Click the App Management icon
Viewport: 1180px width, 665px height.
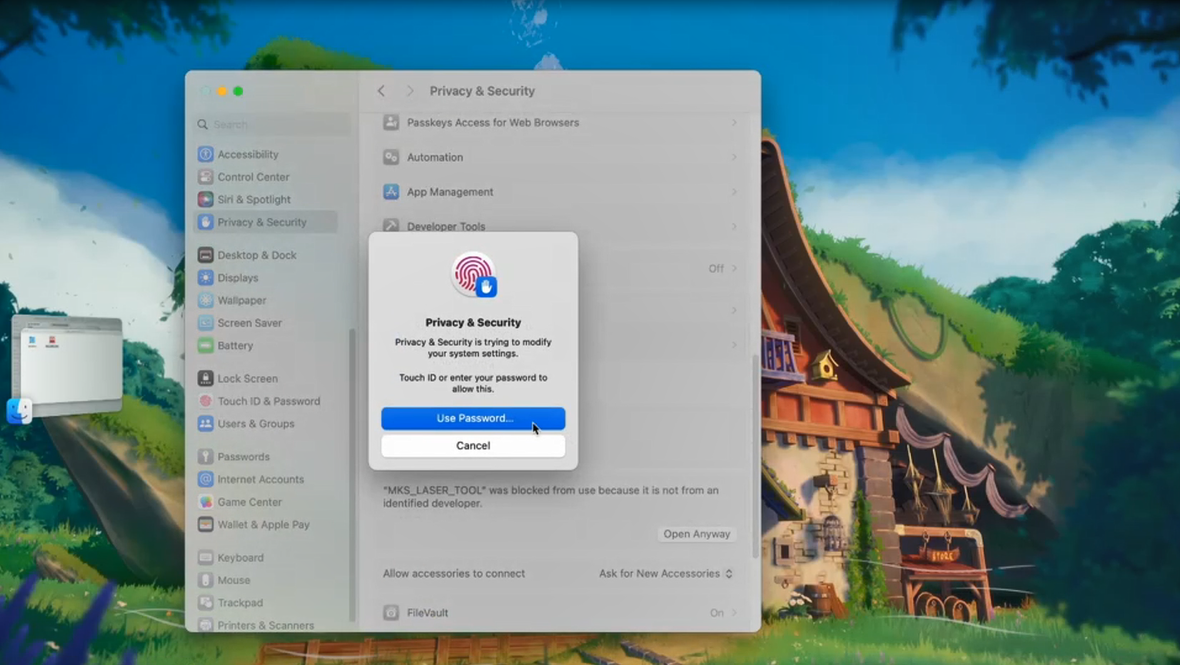click(391, 192)
